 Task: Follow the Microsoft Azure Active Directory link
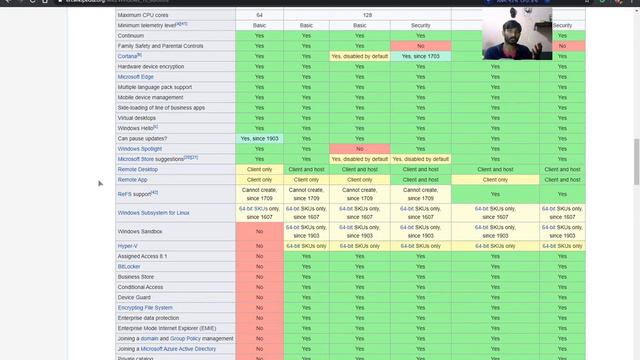[178, 349]
